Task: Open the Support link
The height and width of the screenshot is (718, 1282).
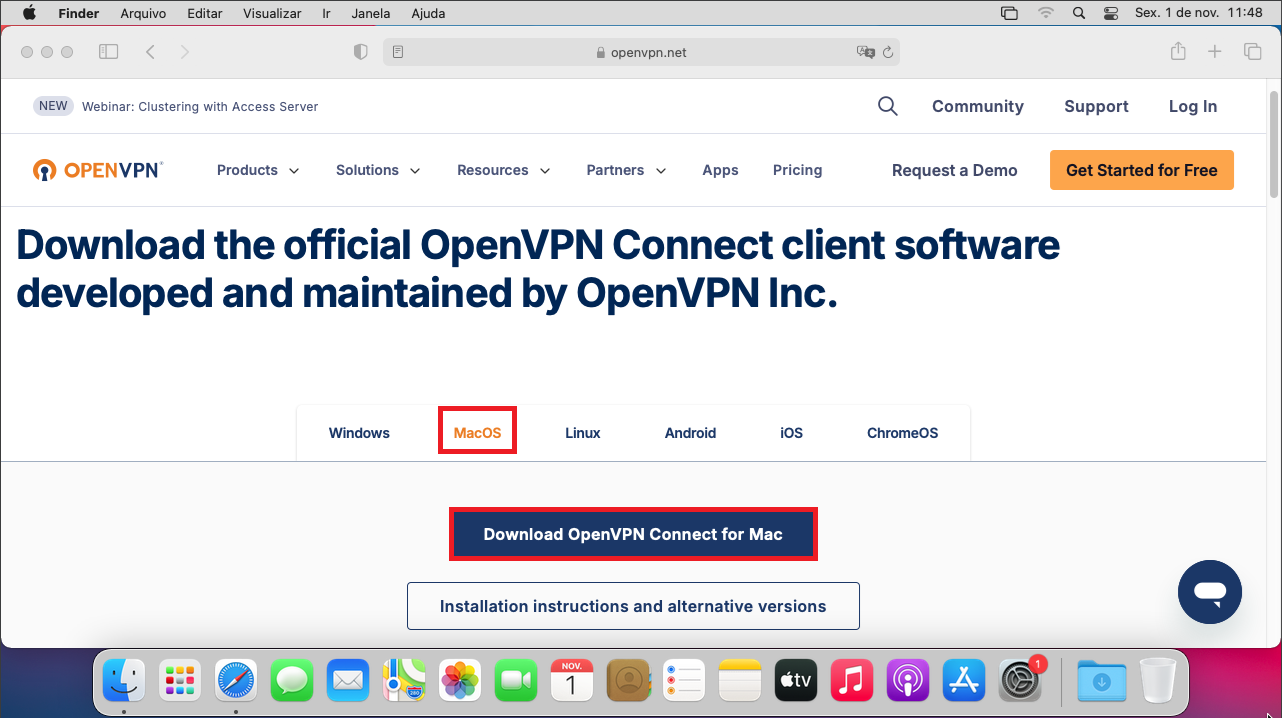Action: [x=1096, y=106]
